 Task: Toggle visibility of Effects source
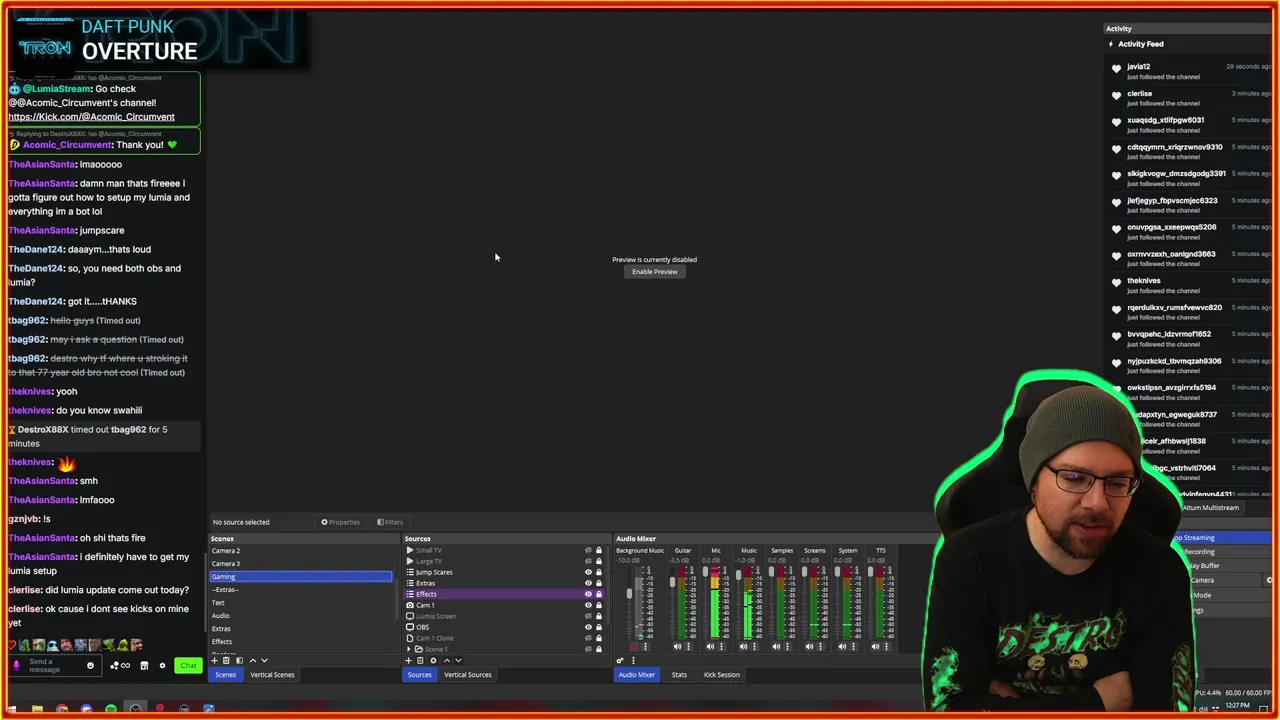click(588, 594)
